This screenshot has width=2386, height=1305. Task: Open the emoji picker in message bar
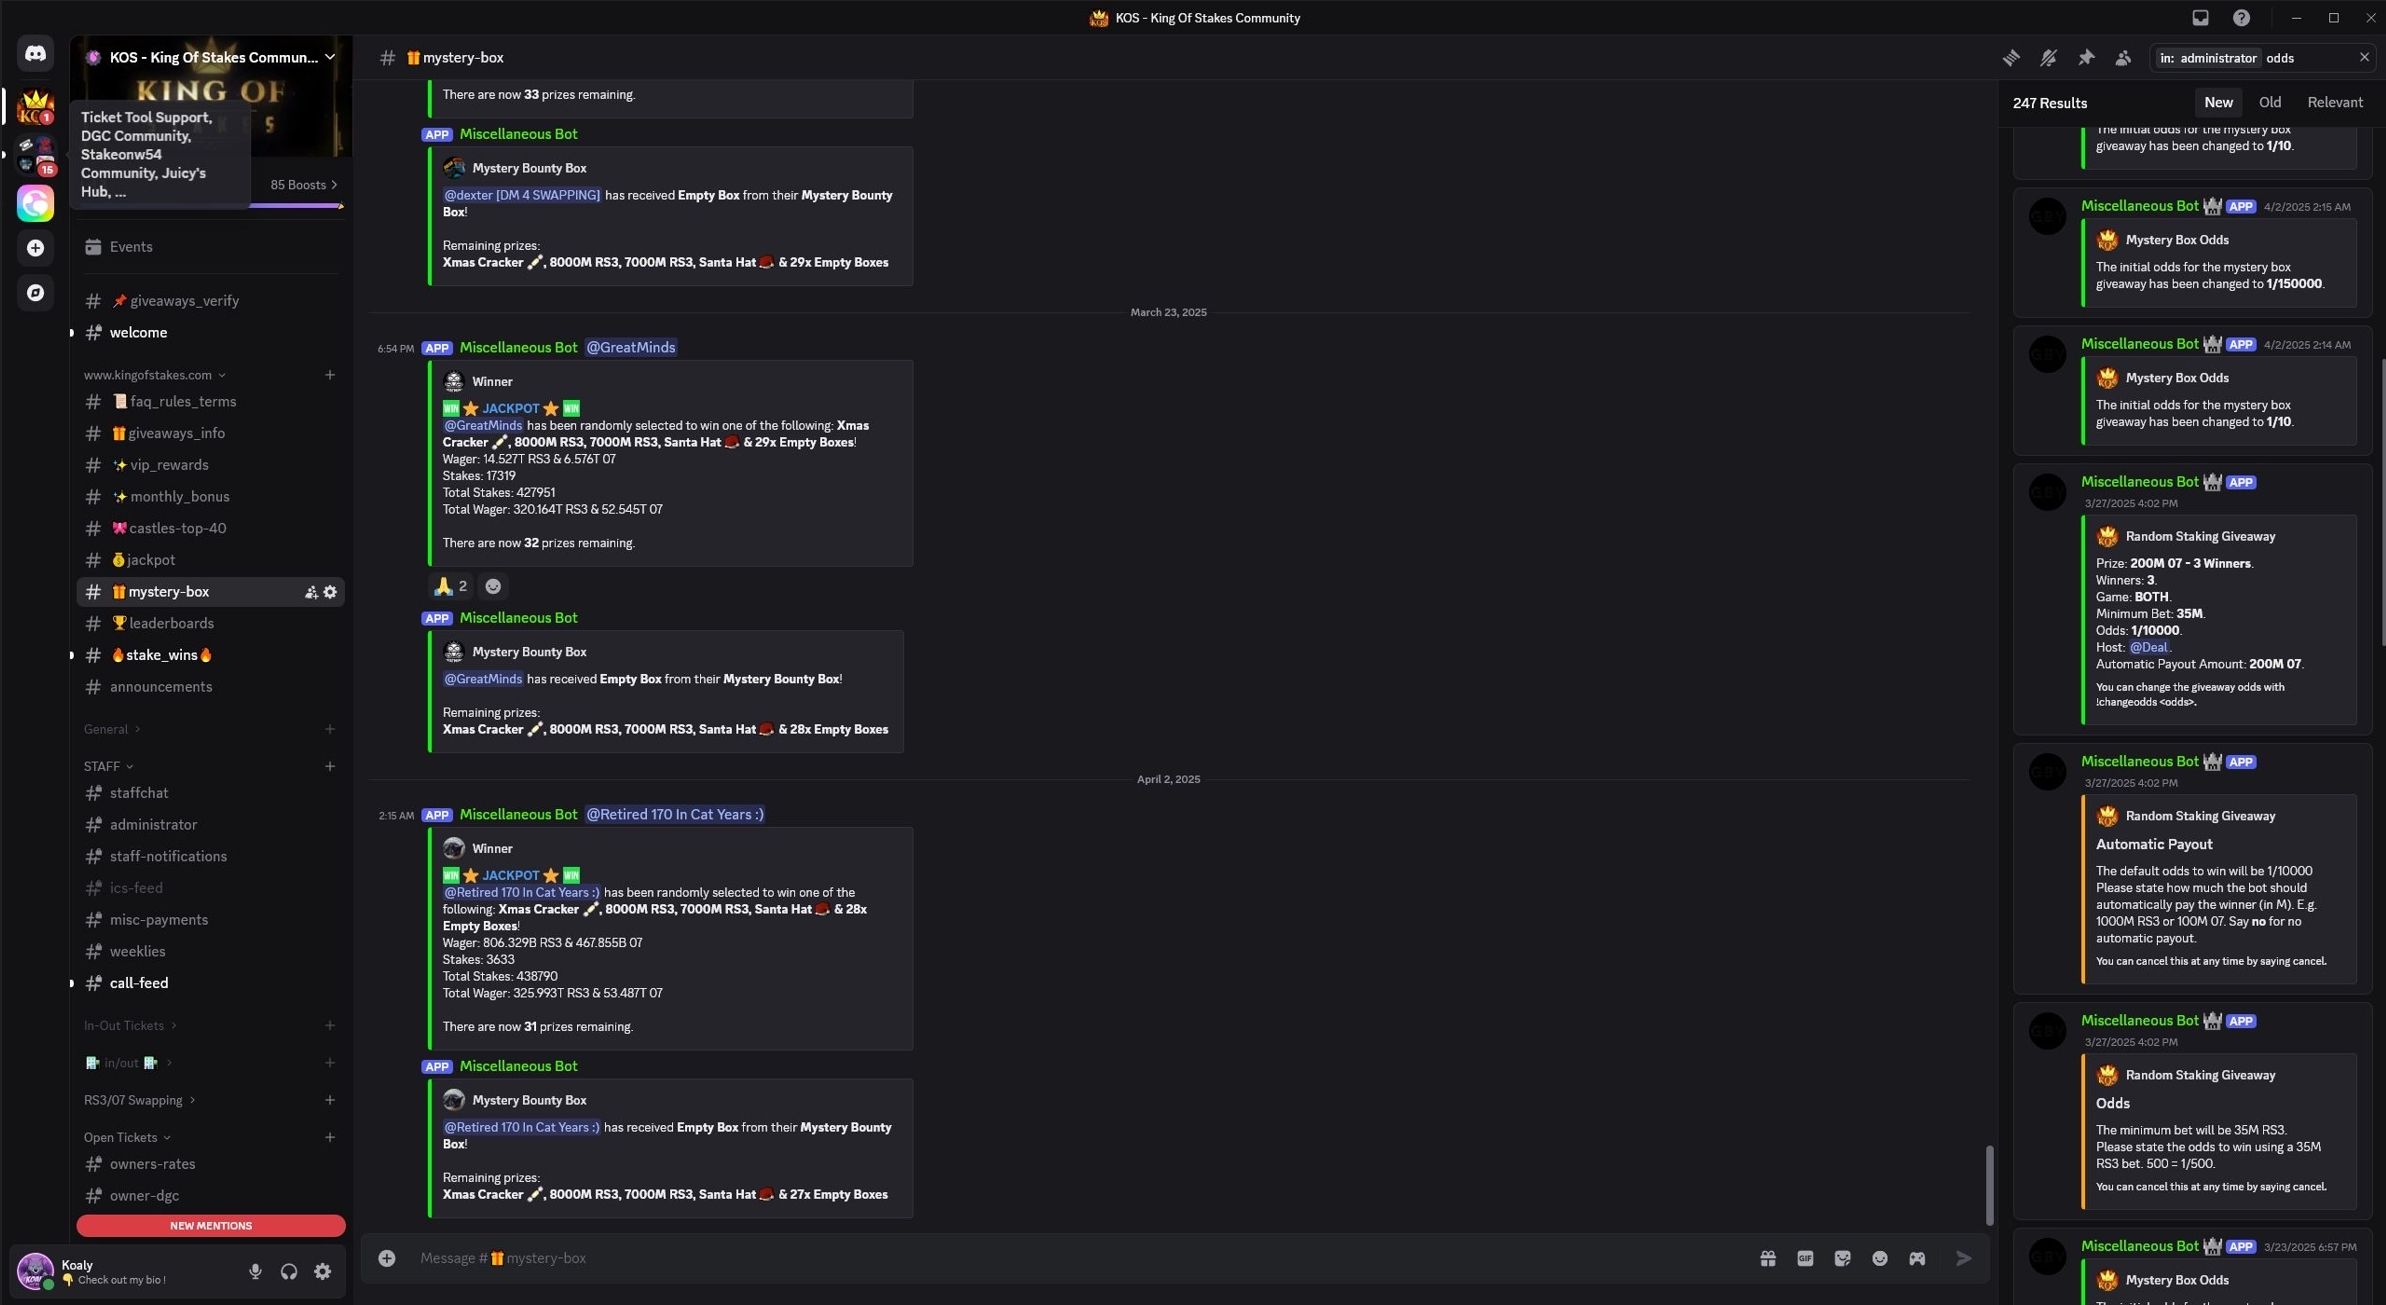[1880, 1258]
